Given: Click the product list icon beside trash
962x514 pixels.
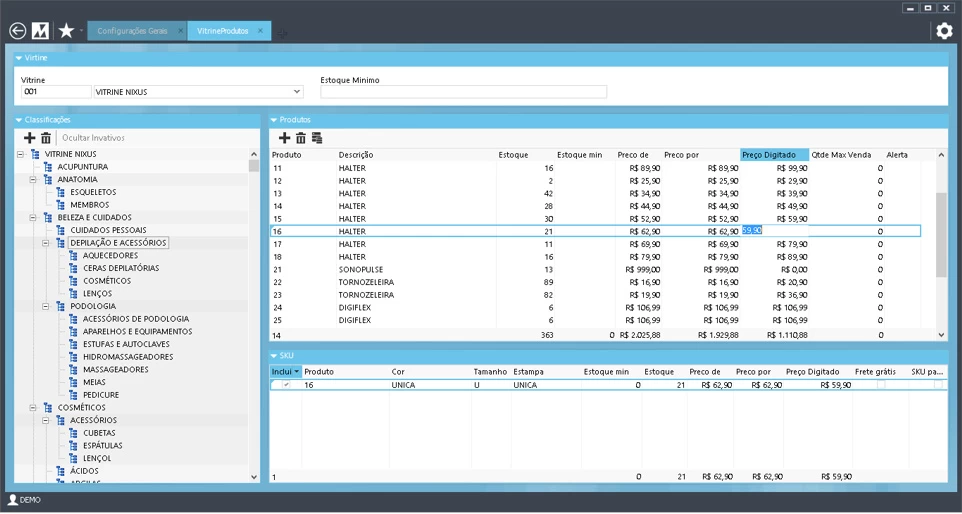Looking at the screenshot, I should tap(317, 138).
